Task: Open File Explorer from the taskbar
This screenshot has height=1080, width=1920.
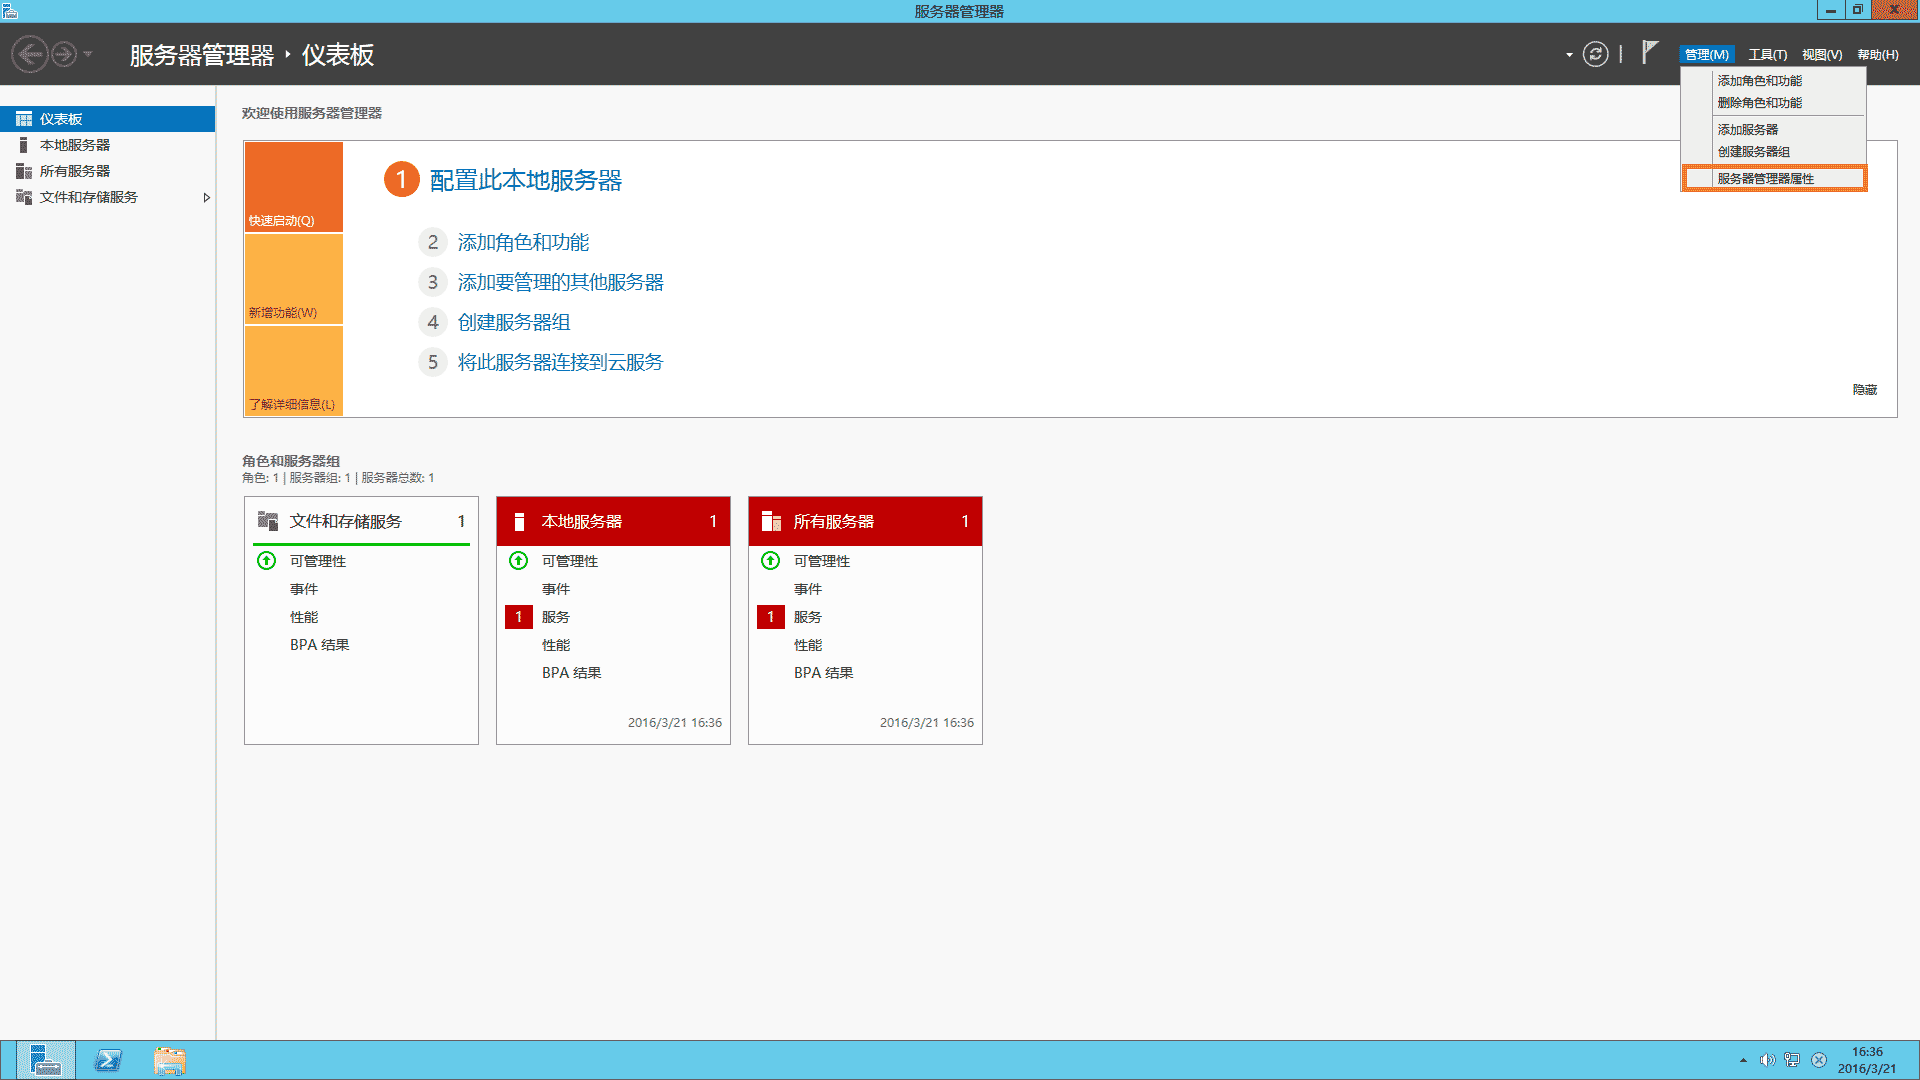Action: [x=169, y=1060]
